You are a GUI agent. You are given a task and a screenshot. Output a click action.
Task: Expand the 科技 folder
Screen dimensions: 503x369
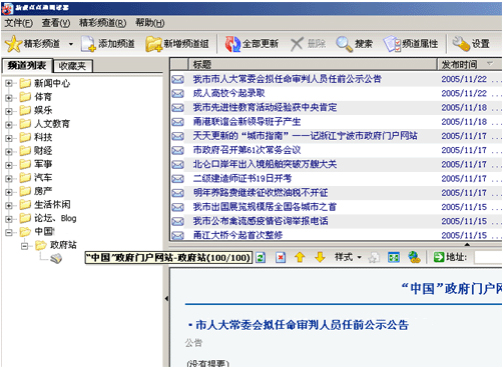tap(9, 138)
